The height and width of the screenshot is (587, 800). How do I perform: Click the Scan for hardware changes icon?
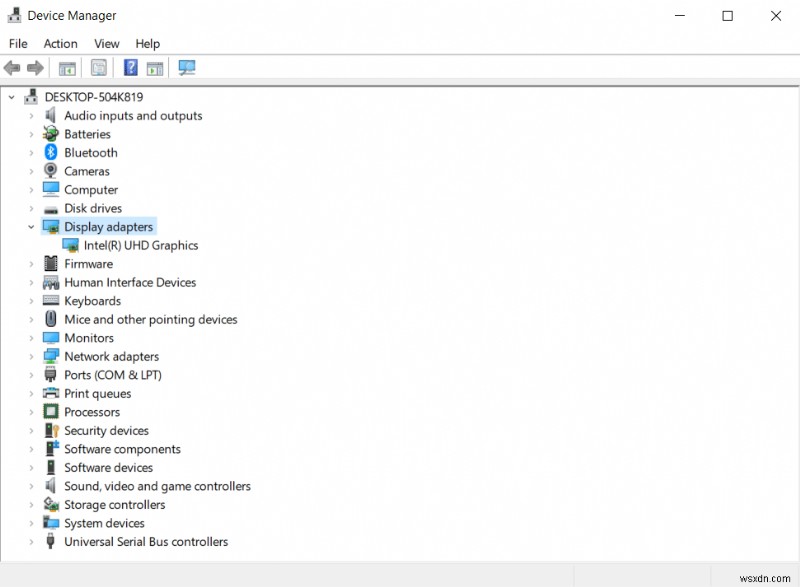(185, 67)
